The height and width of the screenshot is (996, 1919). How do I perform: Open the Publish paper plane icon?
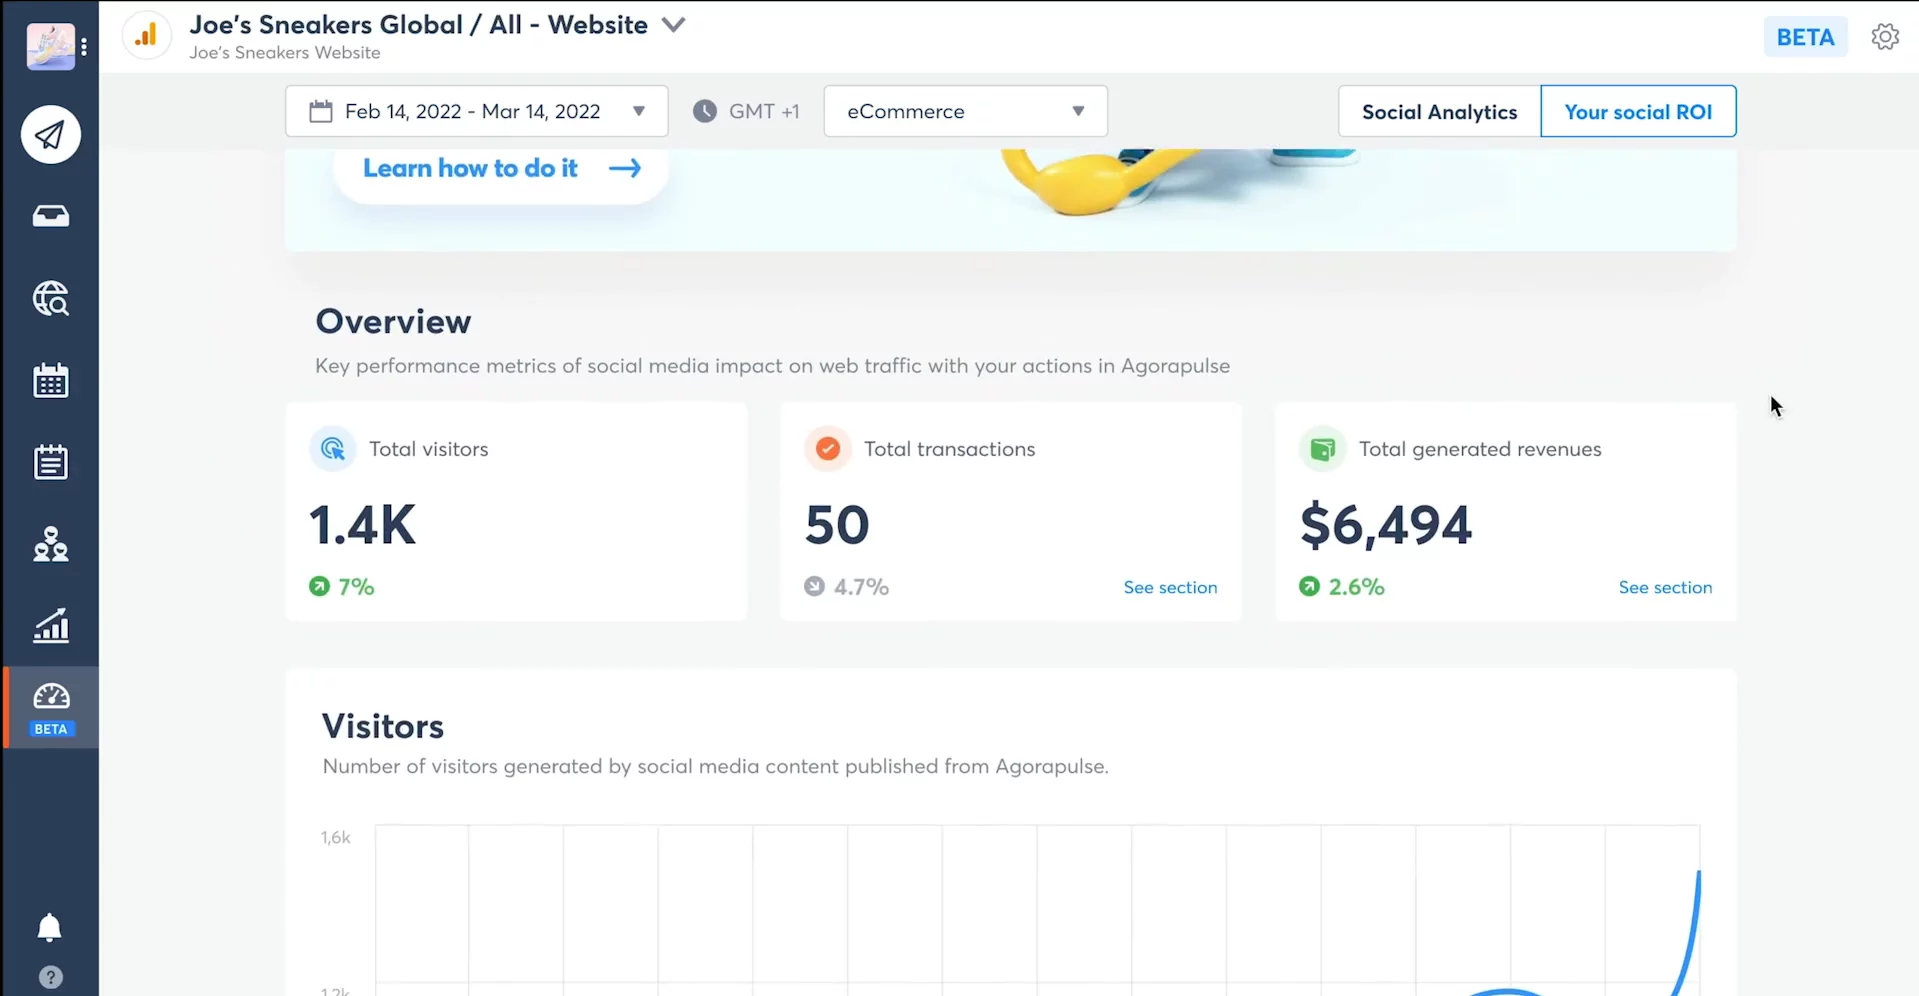[50, 134]
